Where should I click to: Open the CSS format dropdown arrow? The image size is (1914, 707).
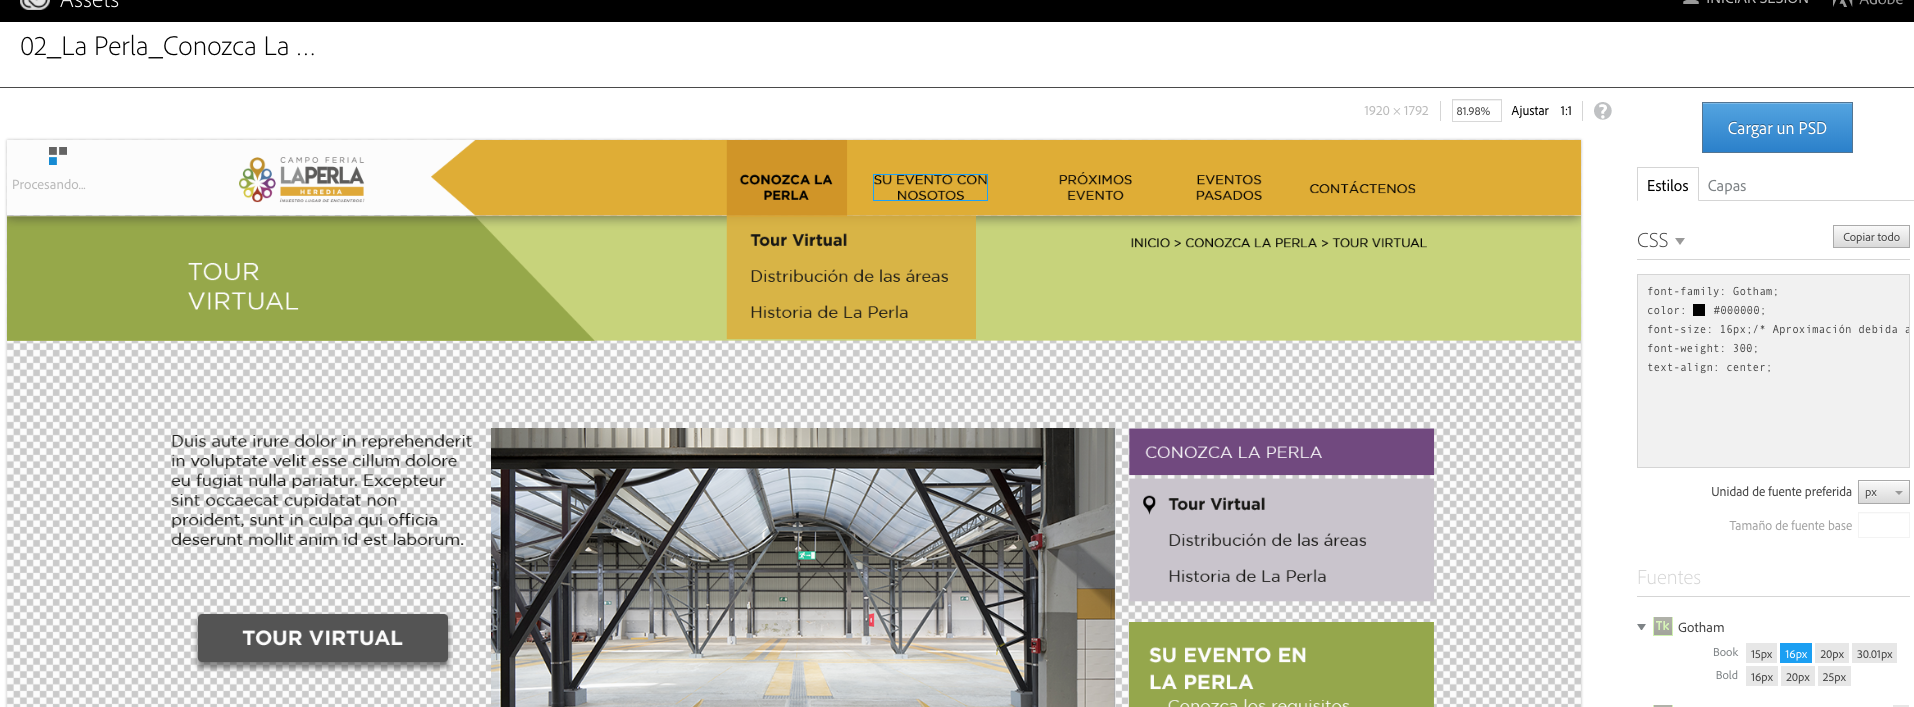click(1680, 241)
